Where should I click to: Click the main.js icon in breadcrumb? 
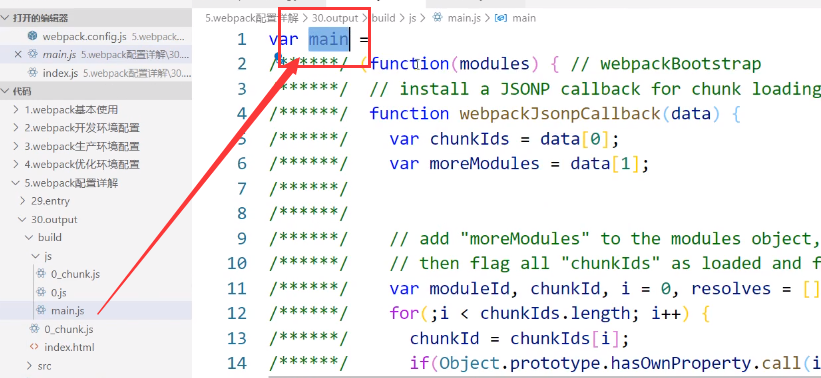[438, 18]
